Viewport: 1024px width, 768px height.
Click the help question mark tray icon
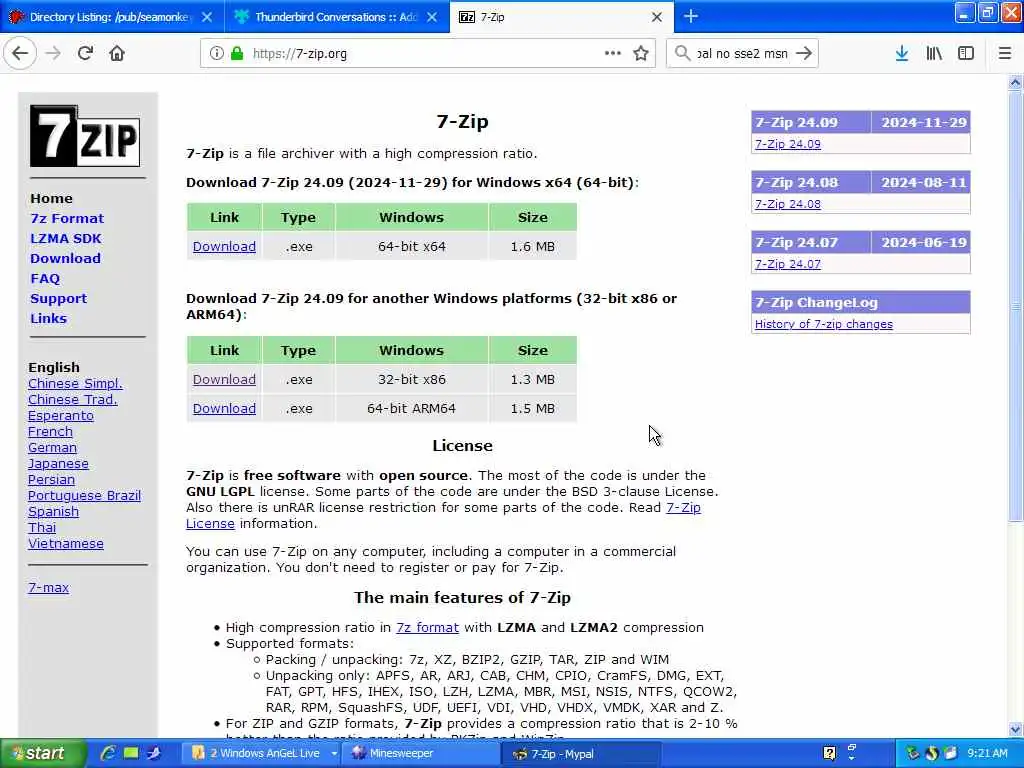pyautogui.click(x=829, y=754)
